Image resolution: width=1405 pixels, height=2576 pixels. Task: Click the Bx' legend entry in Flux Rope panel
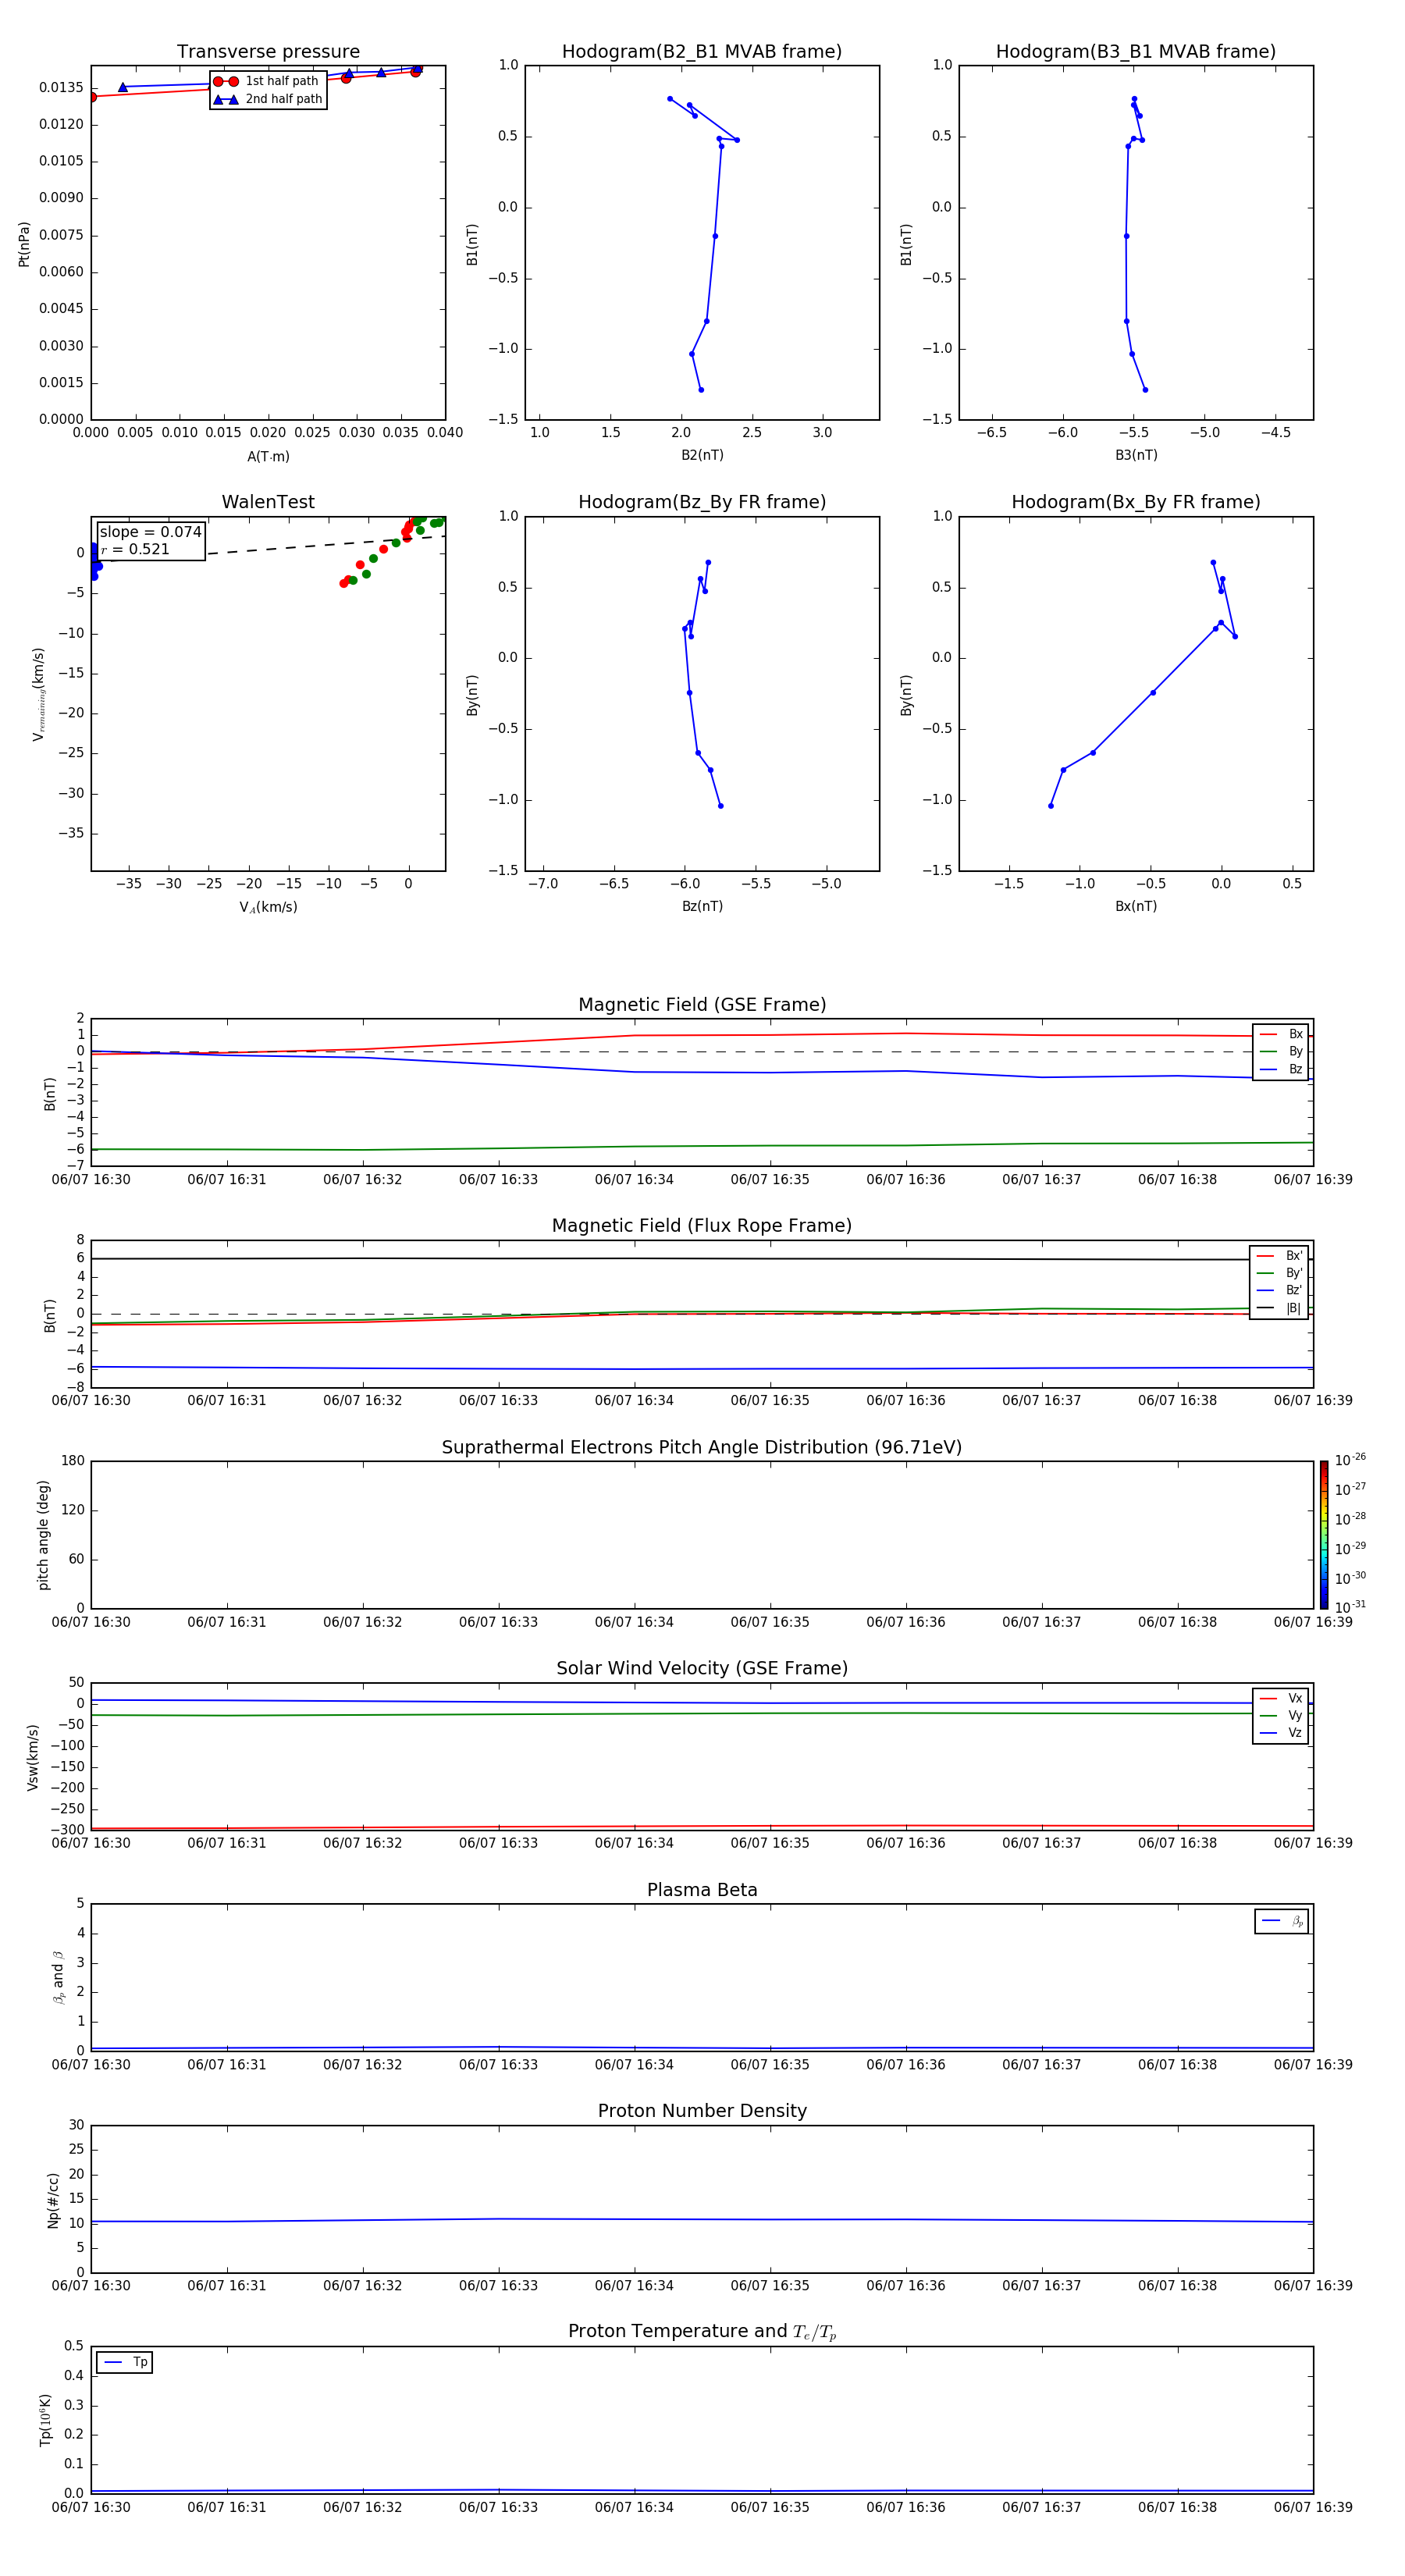pos(1279,1256)
